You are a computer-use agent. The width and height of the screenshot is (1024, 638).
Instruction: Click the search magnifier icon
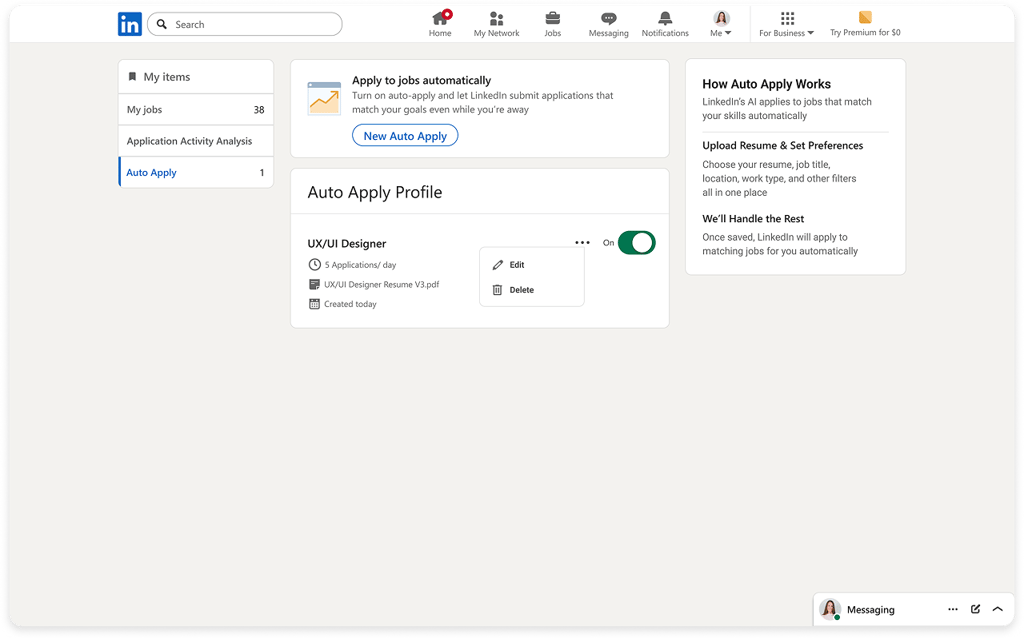tap(162, 24)
